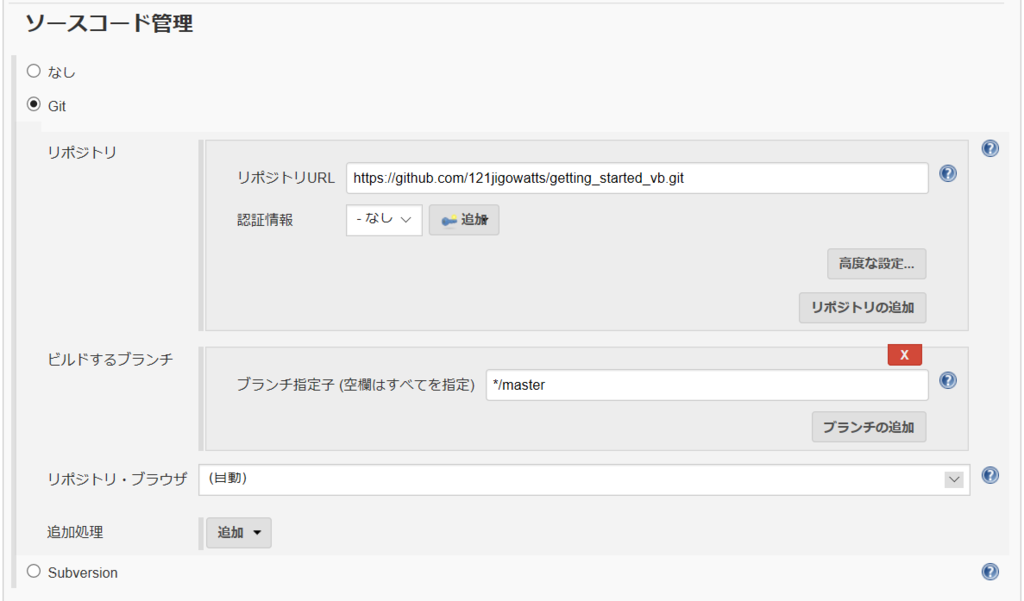Click the ビルドするブランチ label
Screen dimensions: 1024x601
(x=110, y=359)
